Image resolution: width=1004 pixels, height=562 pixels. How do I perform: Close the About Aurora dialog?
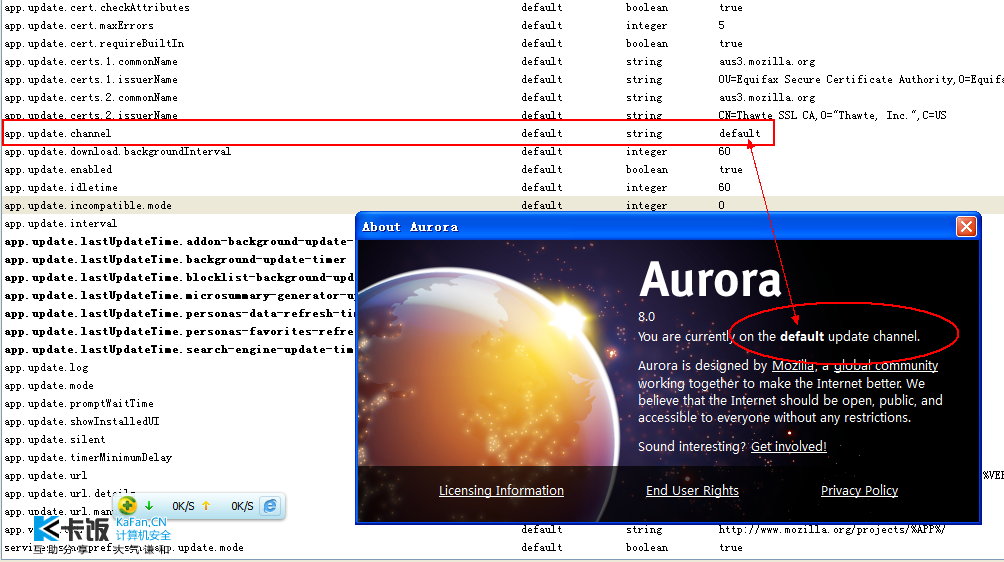click(966, 227)
